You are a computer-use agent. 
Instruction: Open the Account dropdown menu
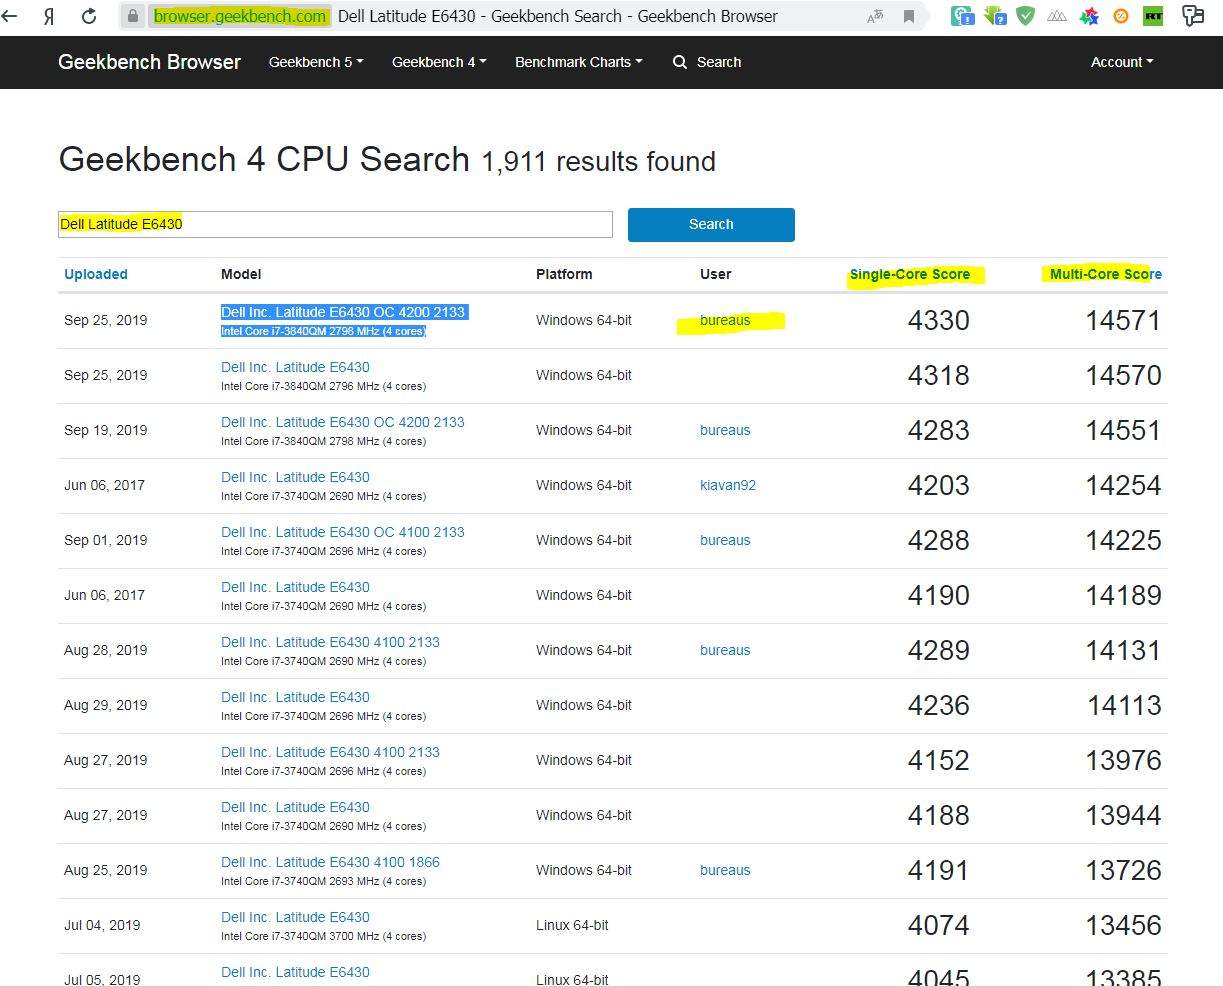[x=1122, y=62]
